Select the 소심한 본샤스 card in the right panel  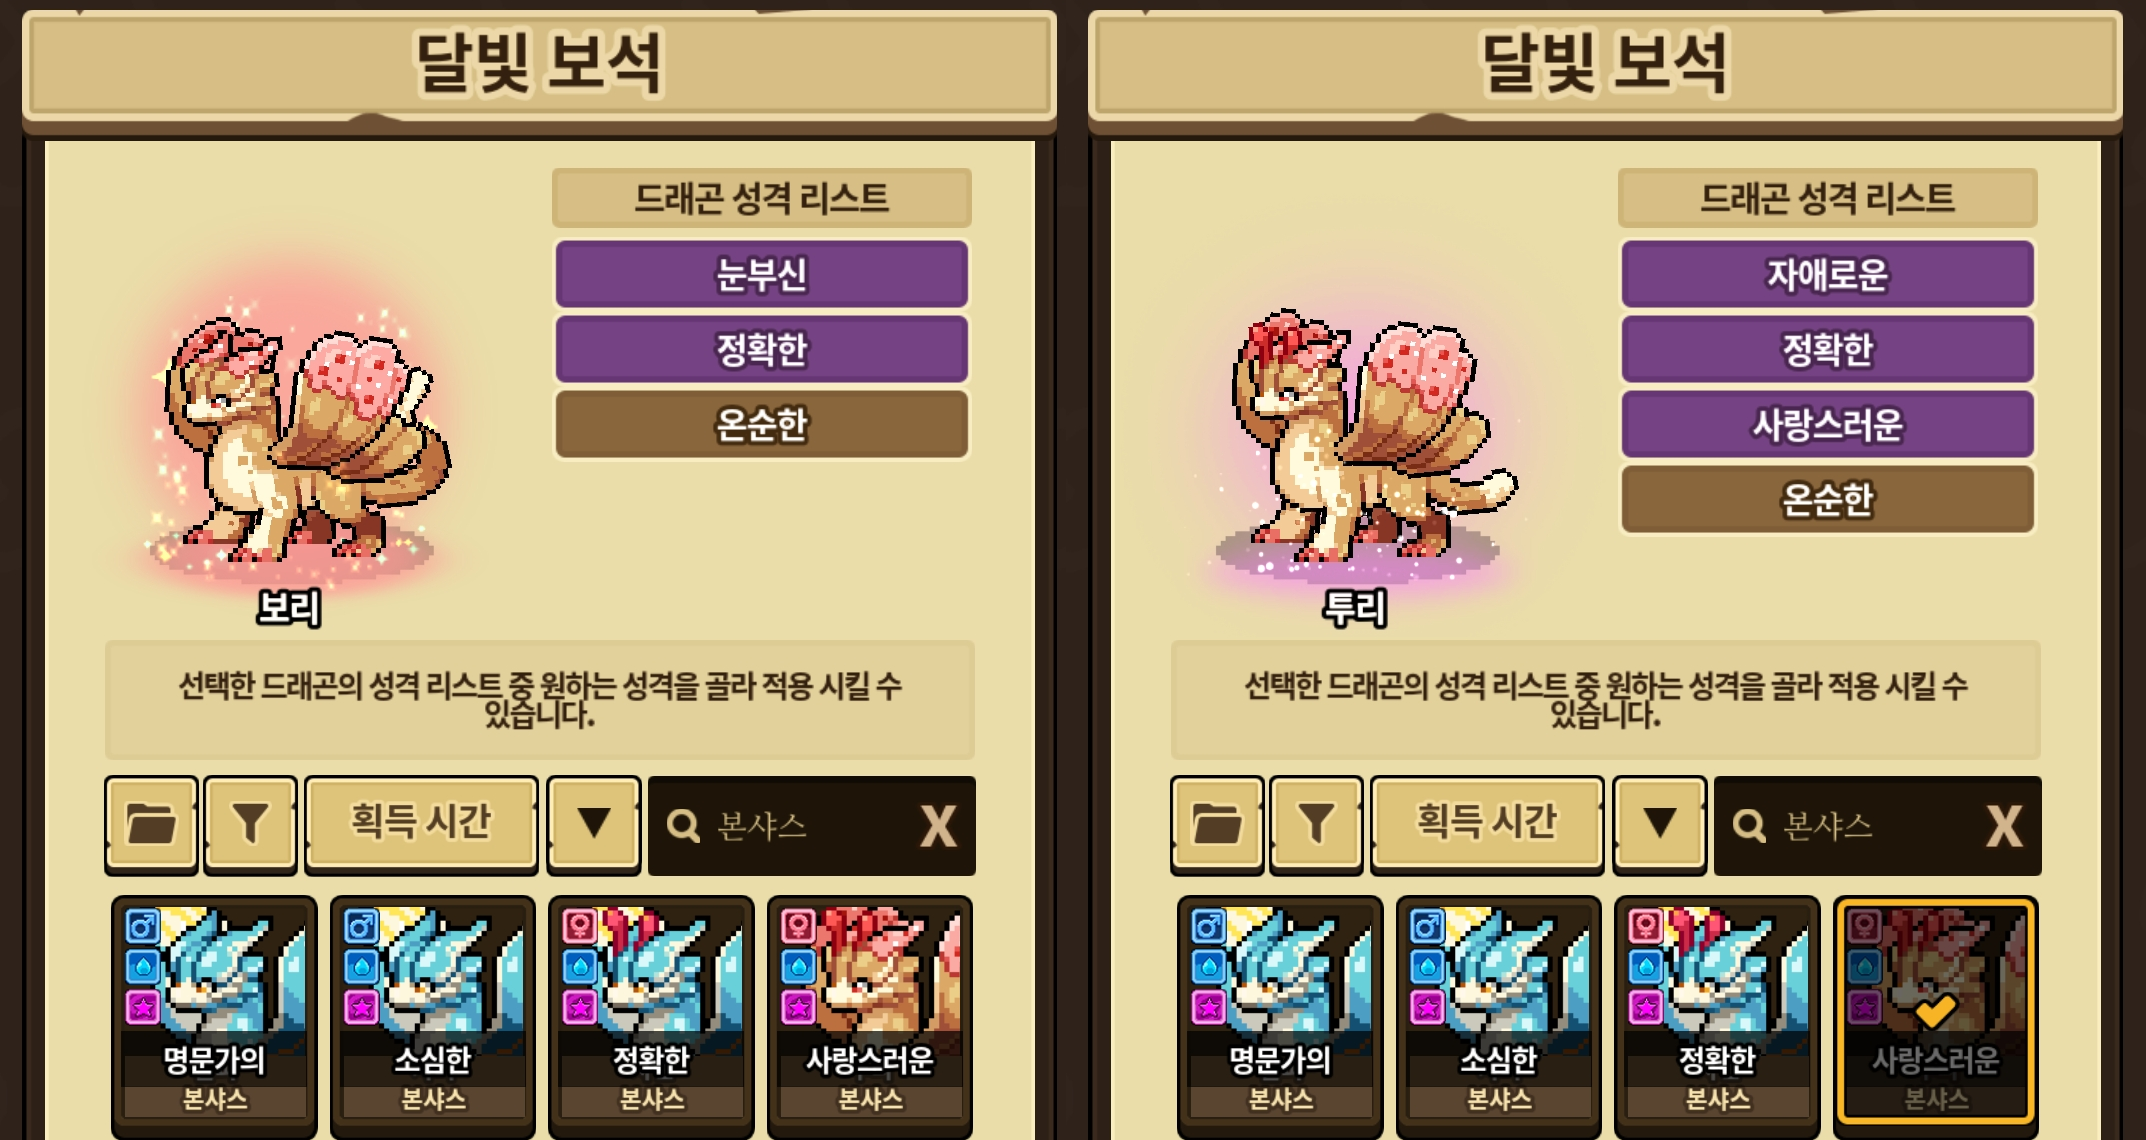pos(1498,1015)
